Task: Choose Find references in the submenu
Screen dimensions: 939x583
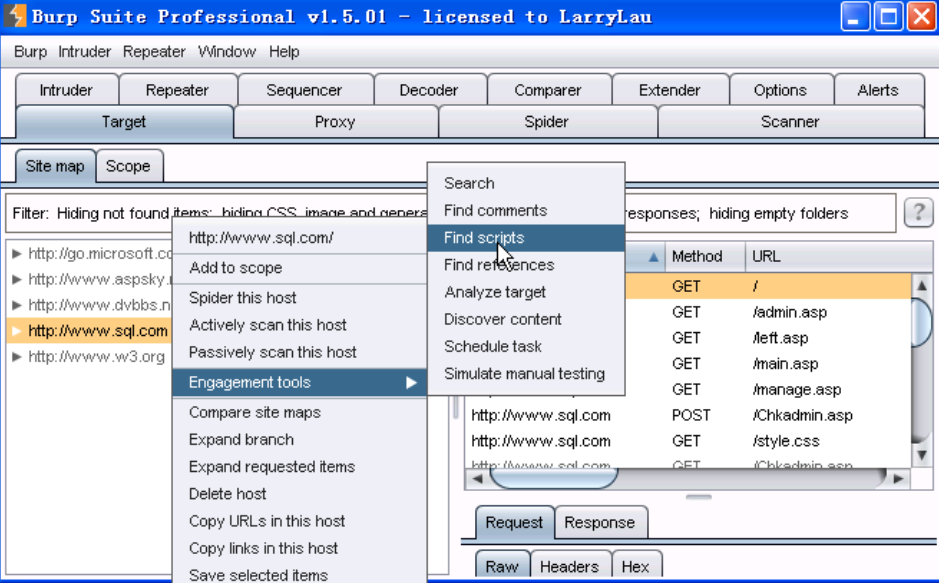Action: coord(526,265)
